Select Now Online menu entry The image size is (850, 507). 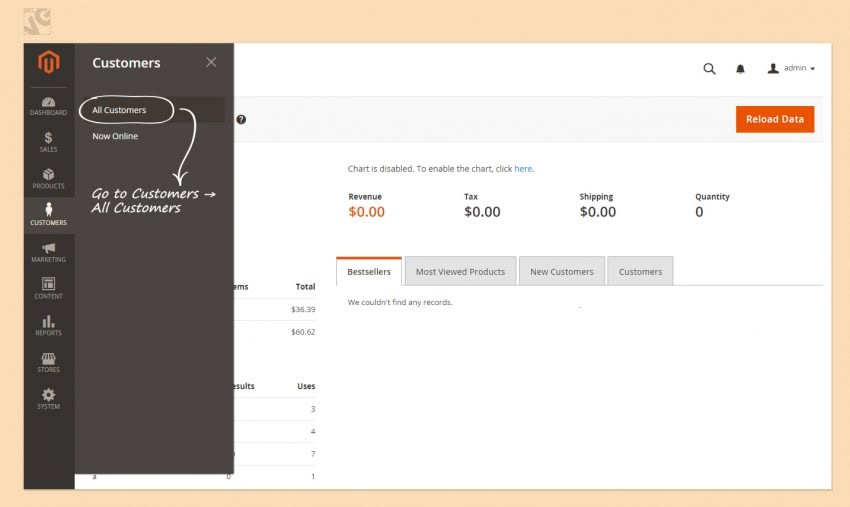pyautogui.click(x=115, y=136)
